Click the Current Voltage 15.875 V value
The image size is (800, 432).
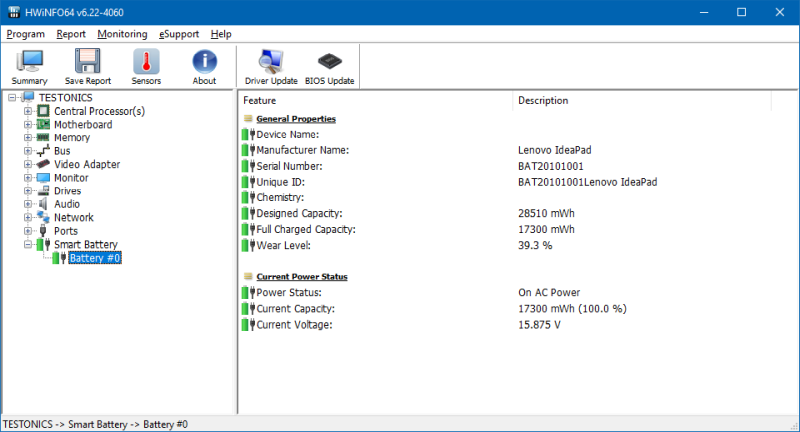pyautogui.click(x=539, y=324)
